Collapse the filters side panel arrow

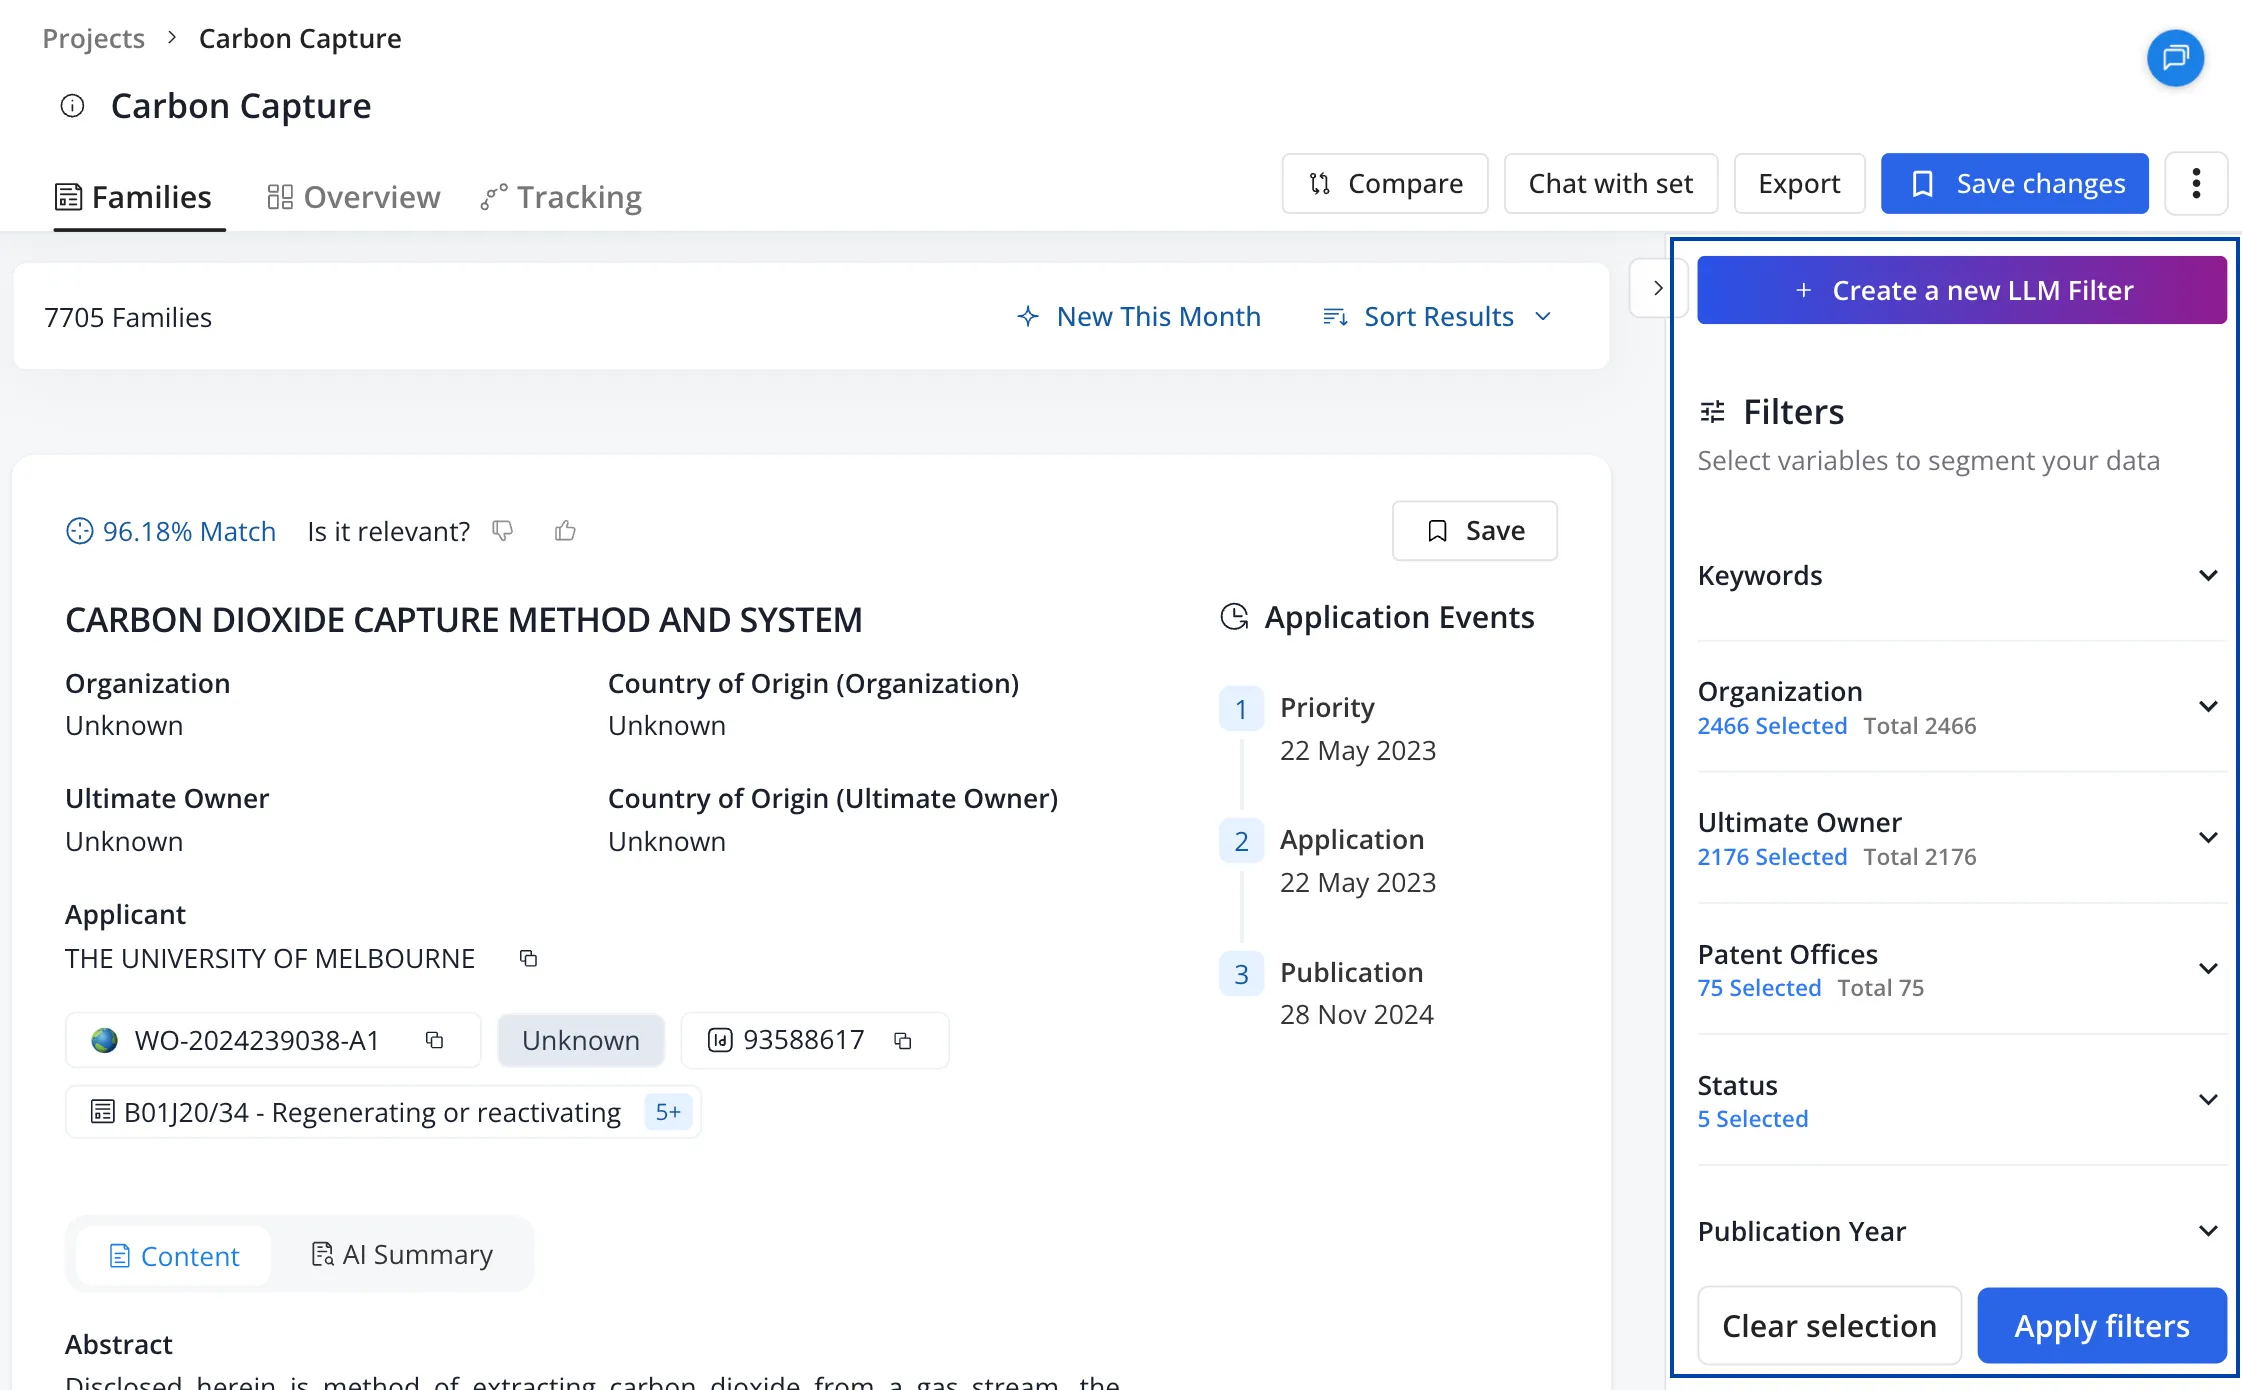tap(1657, 288)
